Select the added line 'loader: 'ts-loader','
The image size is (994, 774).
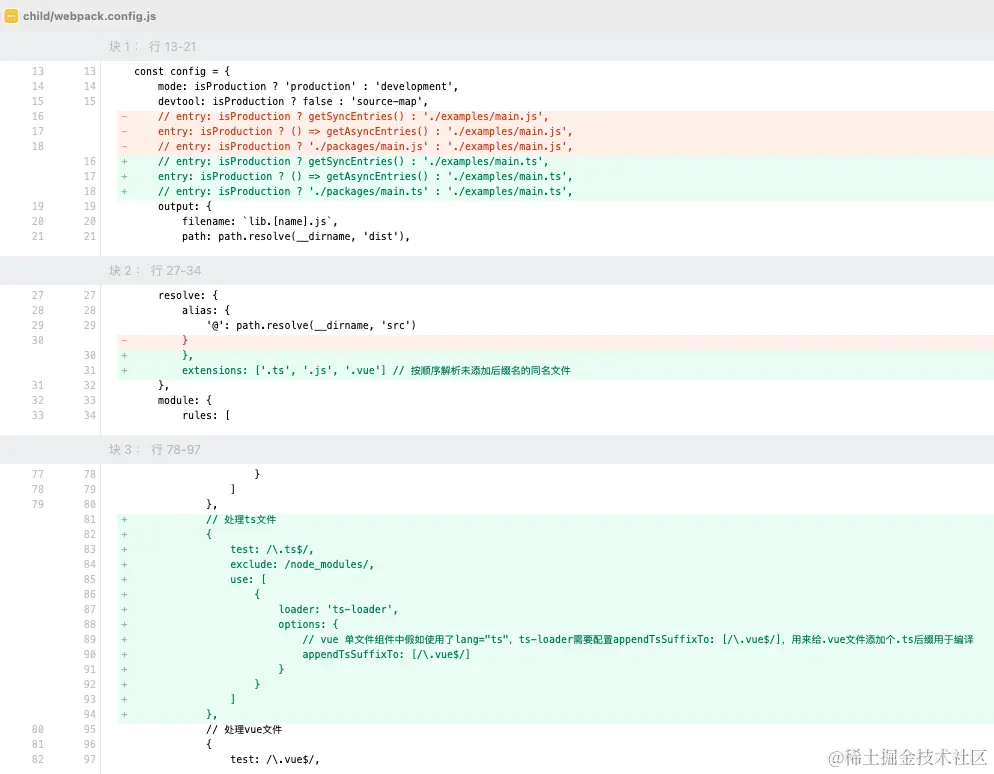pos(339,609)
